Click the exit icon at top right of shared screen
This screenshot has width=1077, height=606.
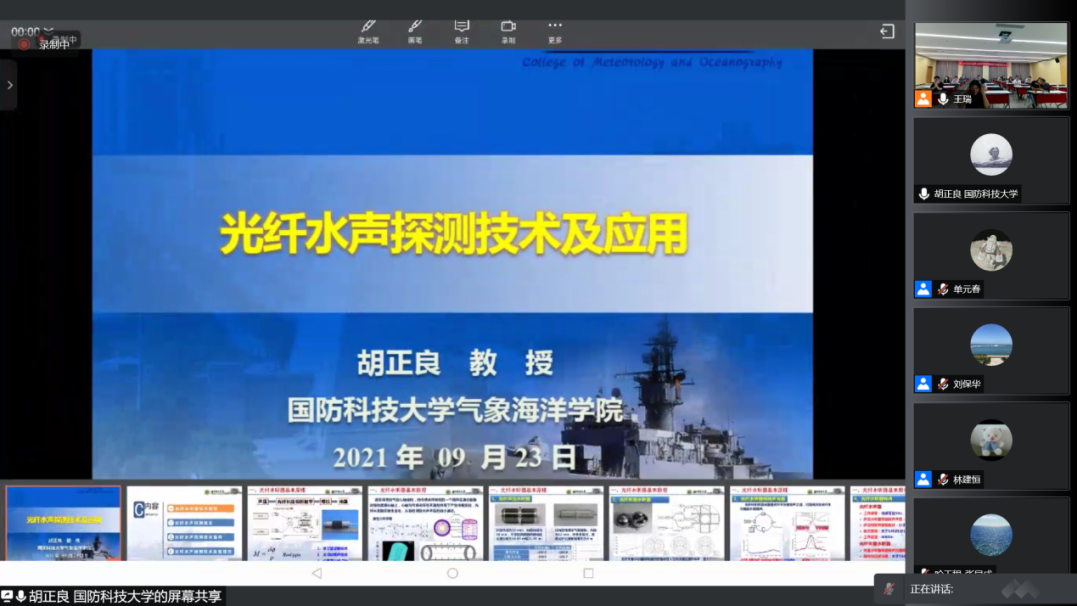(x=887, y=32)
